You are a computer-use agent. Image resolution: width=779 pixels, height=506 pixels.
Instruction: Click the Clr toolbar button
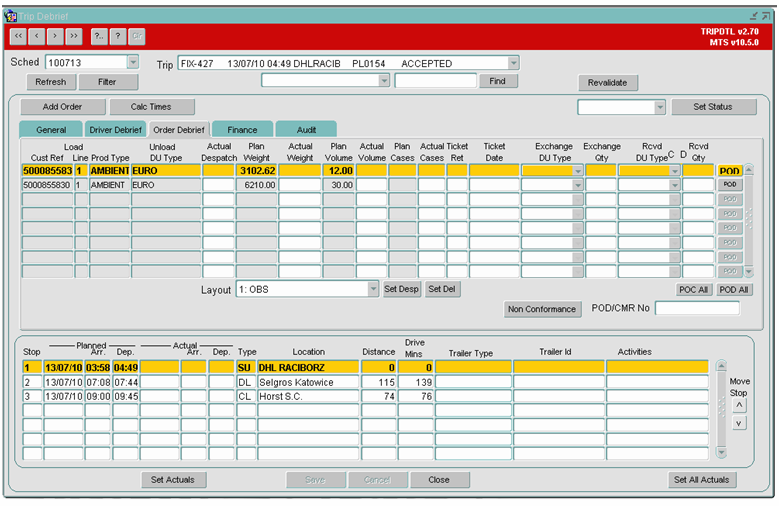137,36
